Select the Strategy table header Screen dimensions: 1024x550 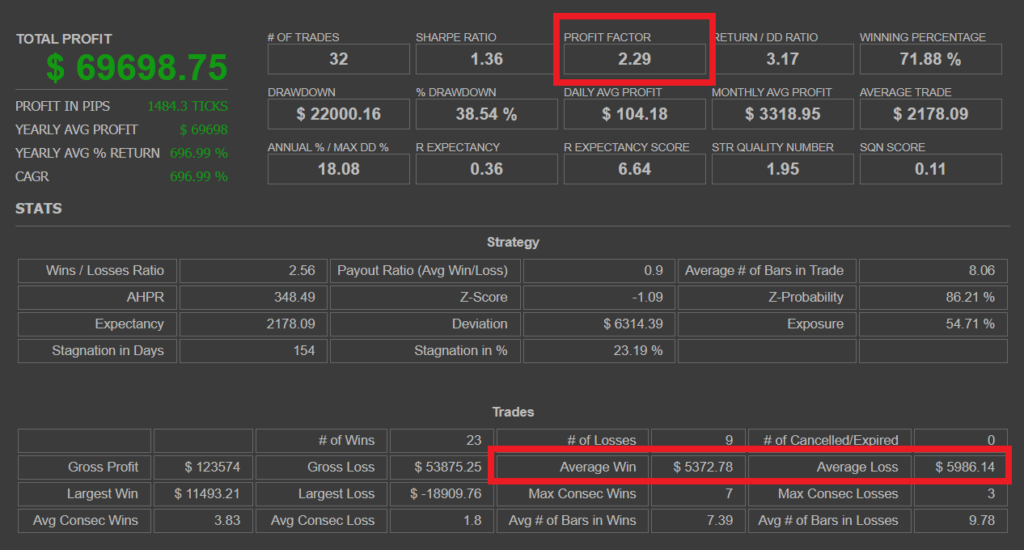(x=512, y=242)
